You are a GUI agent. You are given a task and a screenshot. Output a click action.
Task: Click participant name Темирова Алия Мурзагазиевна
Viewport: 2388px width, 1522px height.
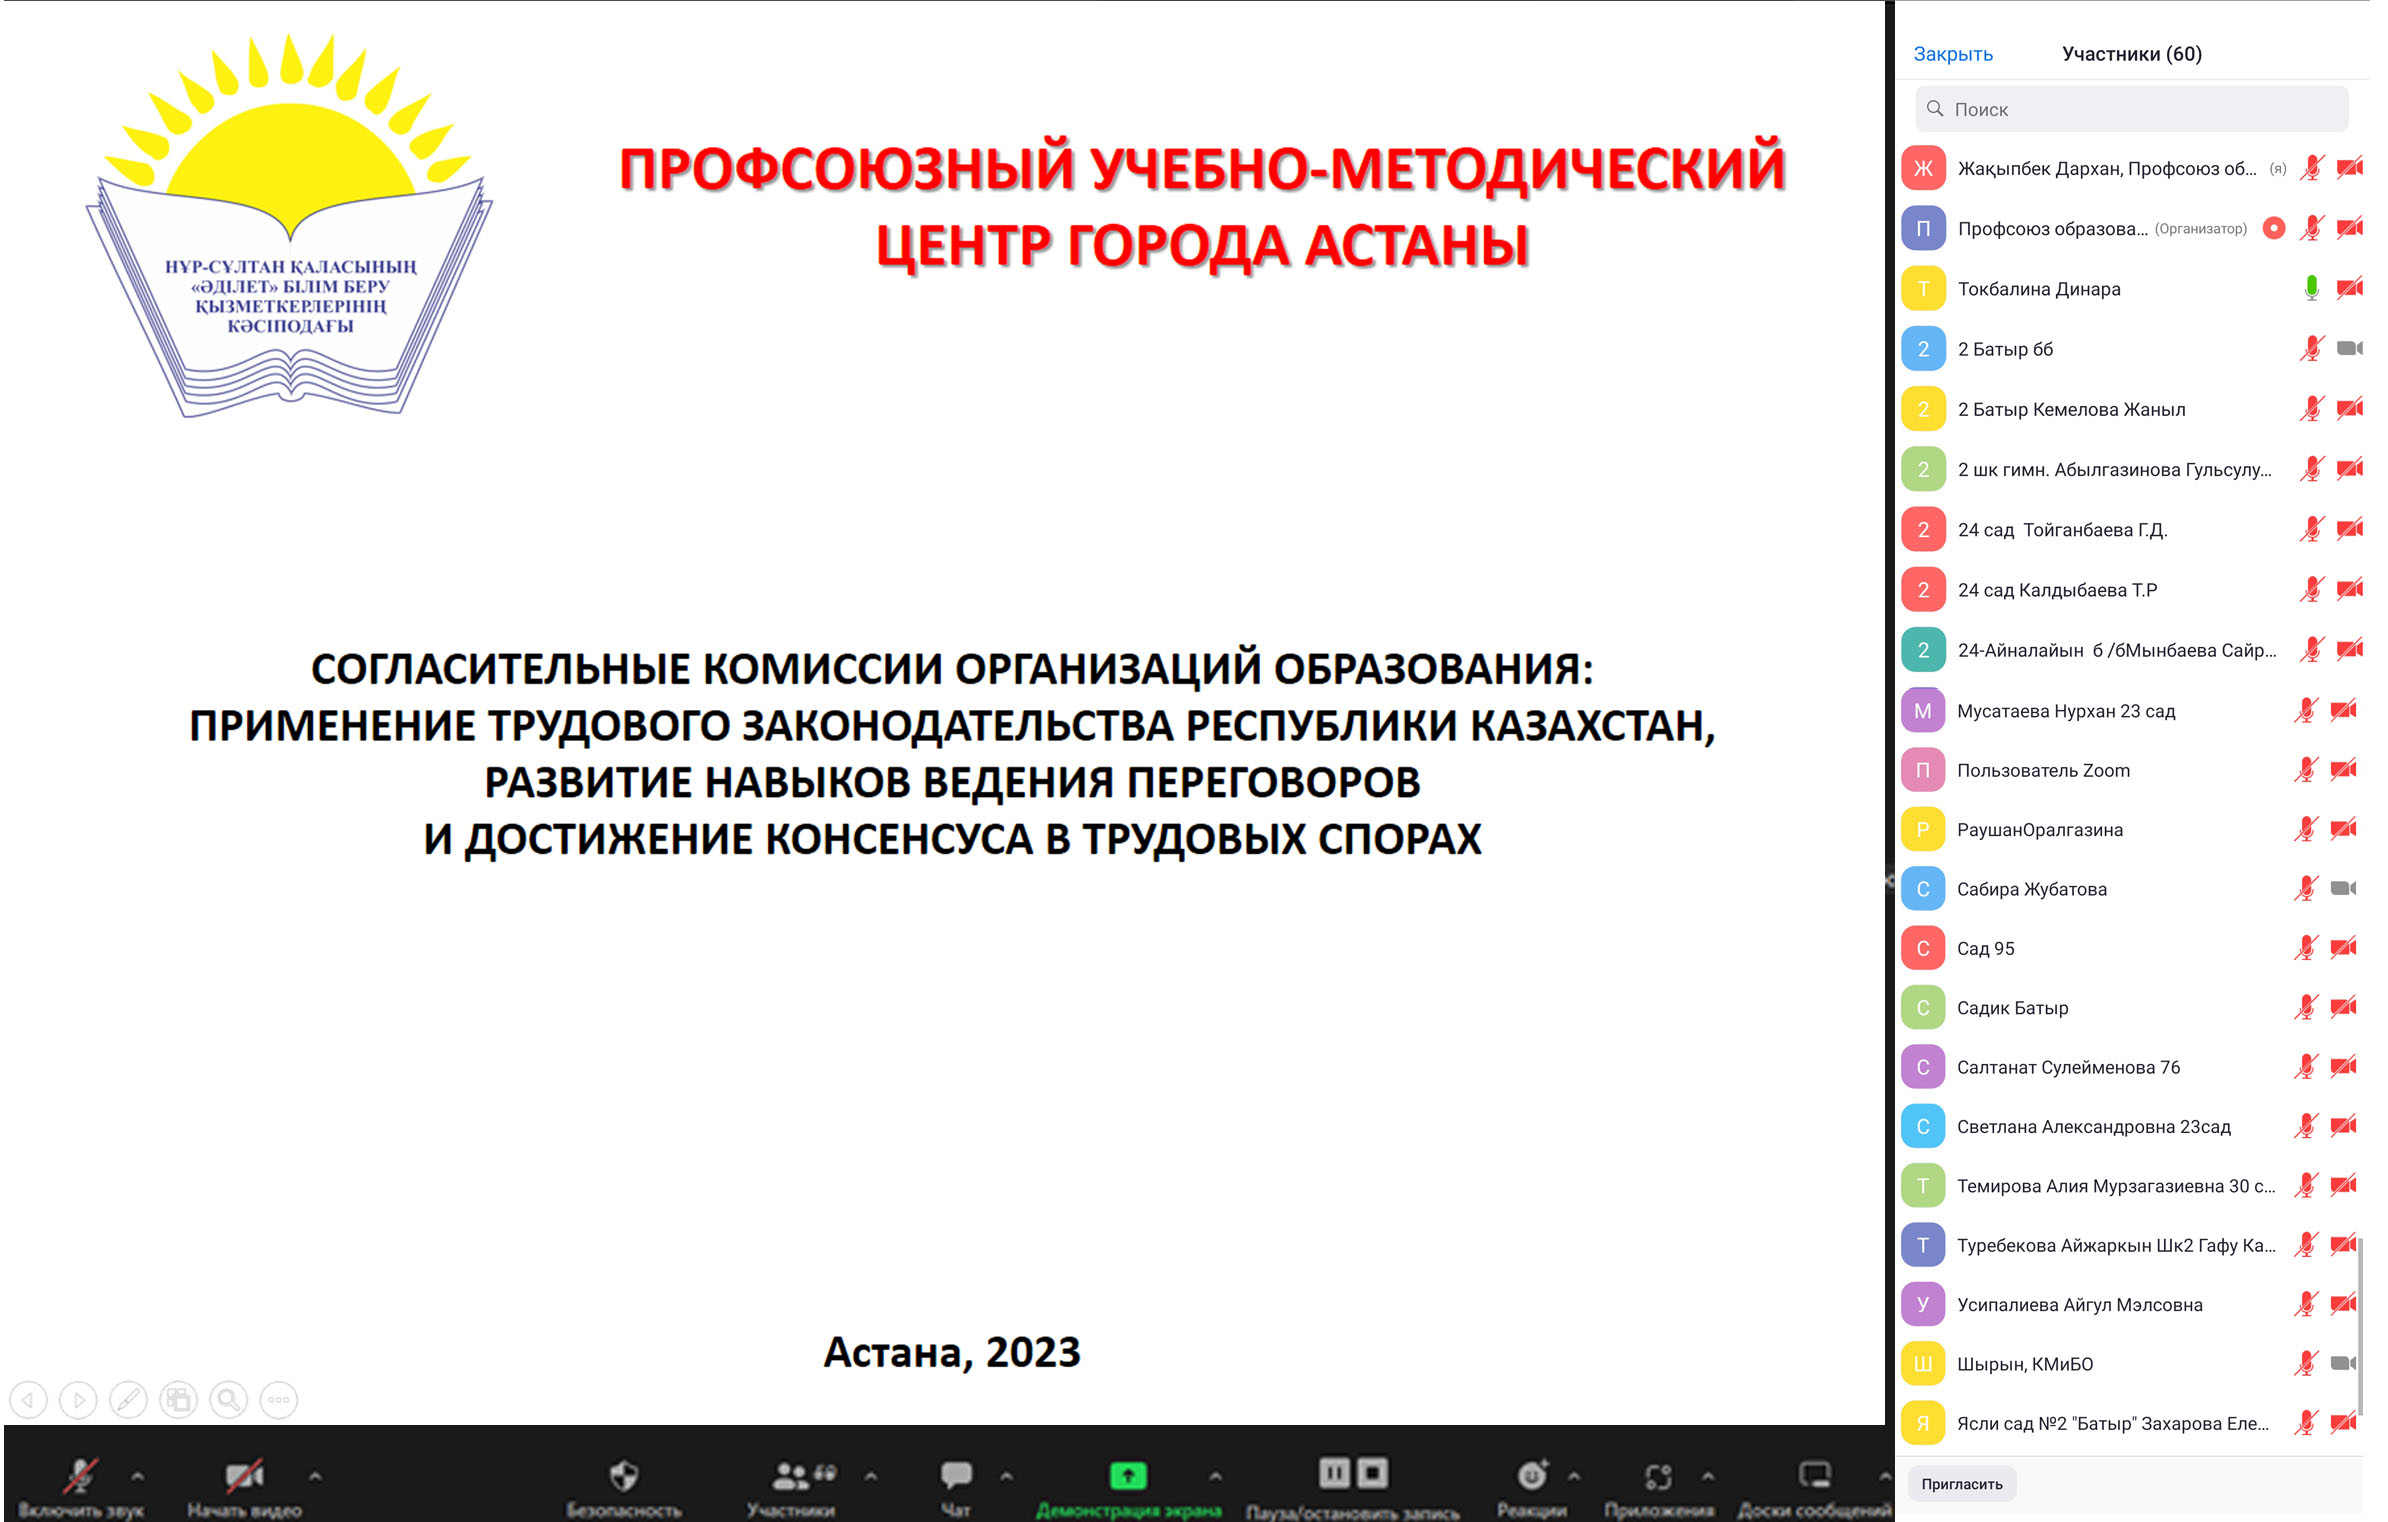click(2116, 1186)
